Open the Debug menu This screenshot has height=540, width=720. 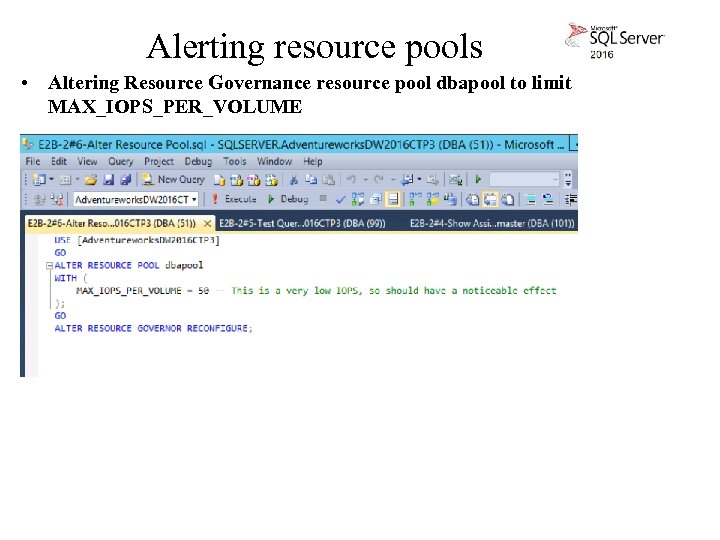tap(198, 162)
